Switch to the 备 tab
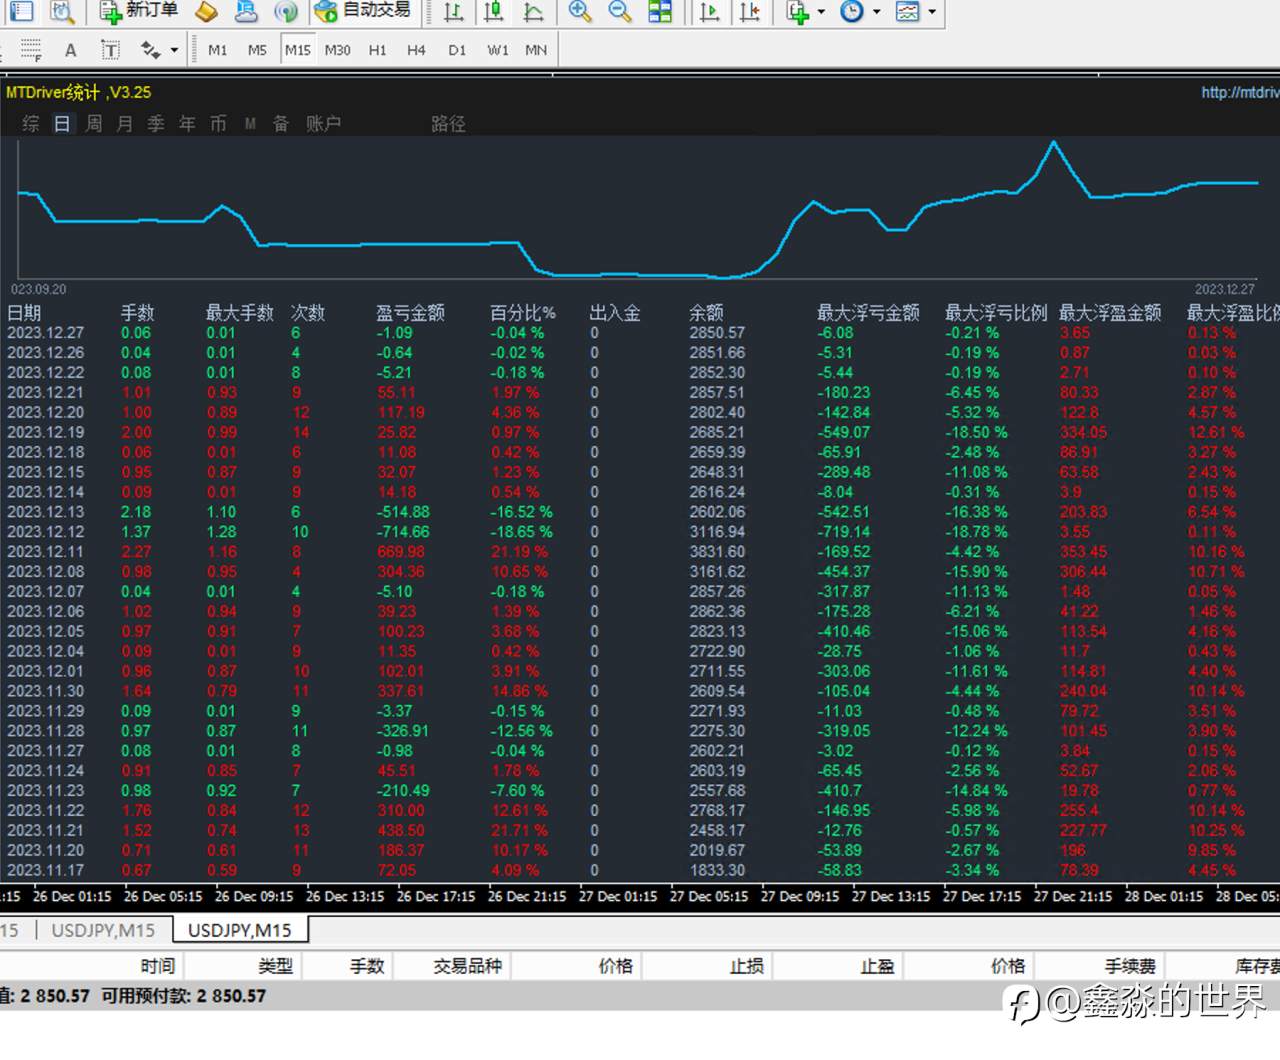This screenshot has width=1280, height=1060. 281,123
